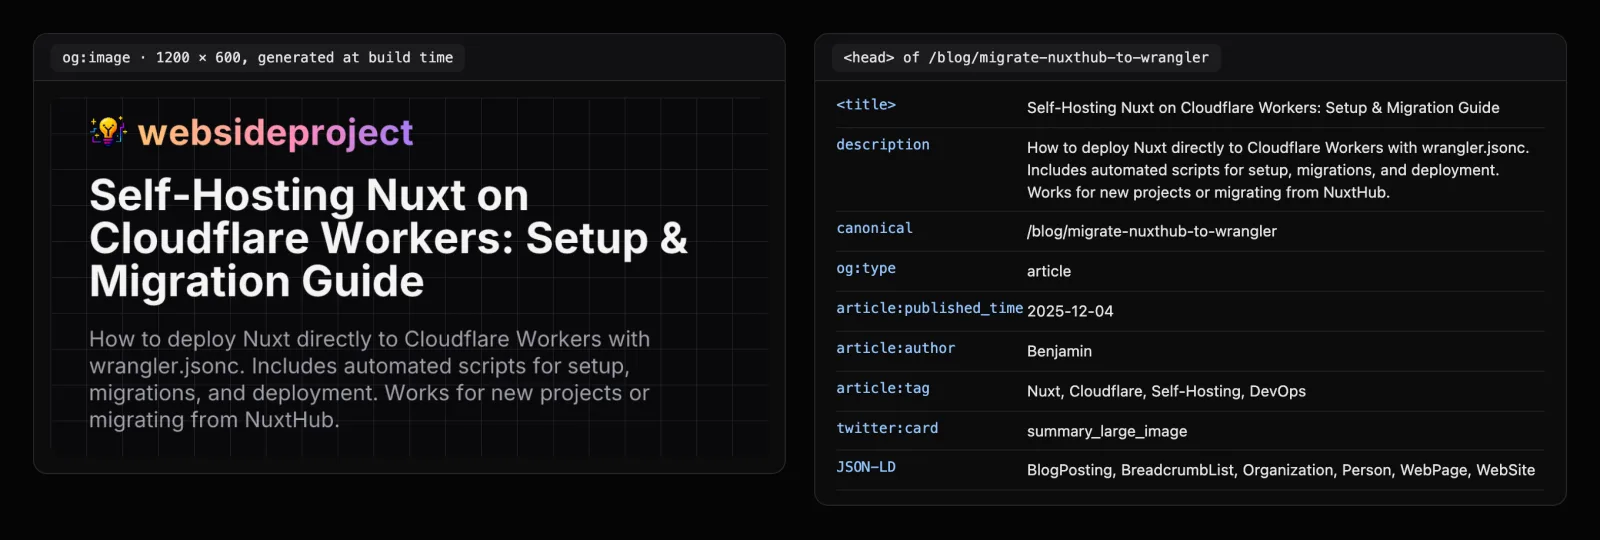Click the article:tag key

point(883,388)
